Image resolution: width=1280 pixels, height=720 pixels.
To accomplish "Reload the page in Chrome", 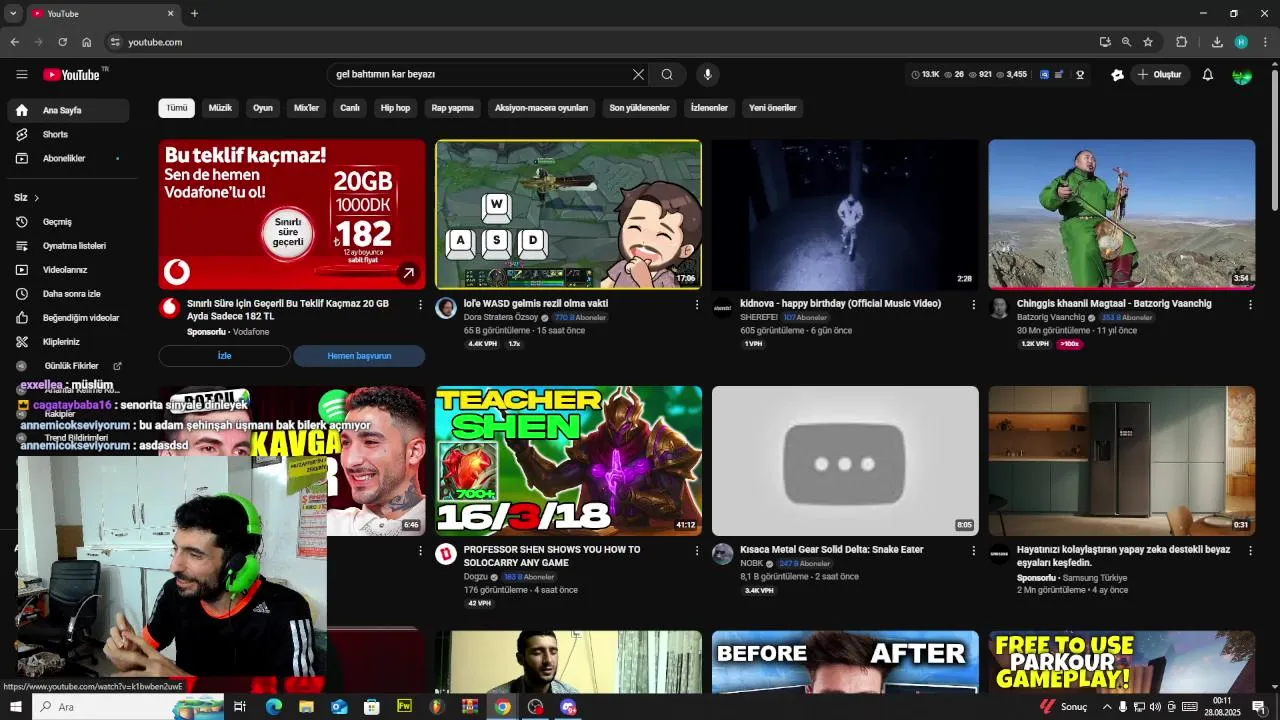I will click(62, 42).
